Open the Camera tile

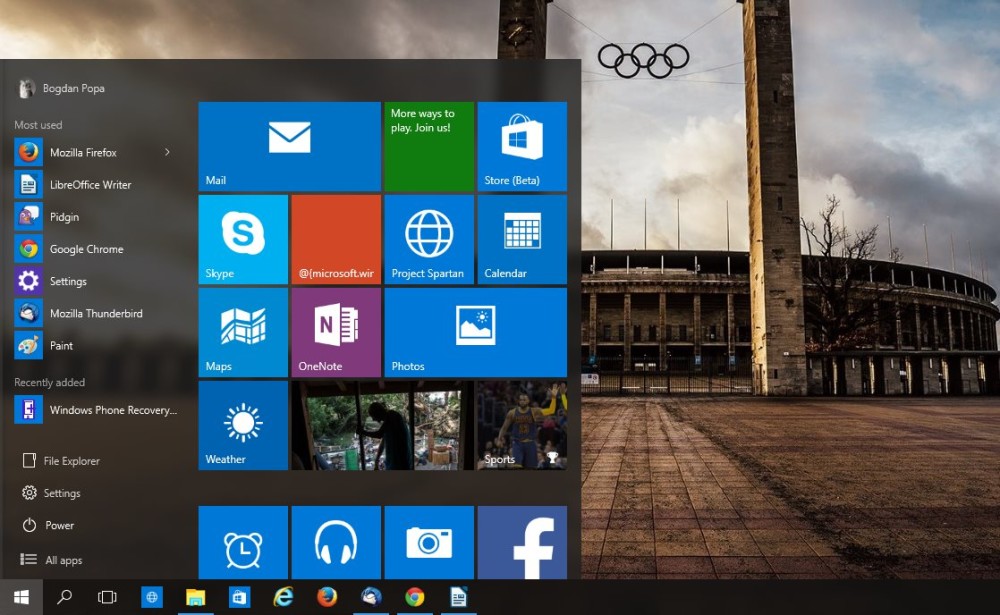429,542
